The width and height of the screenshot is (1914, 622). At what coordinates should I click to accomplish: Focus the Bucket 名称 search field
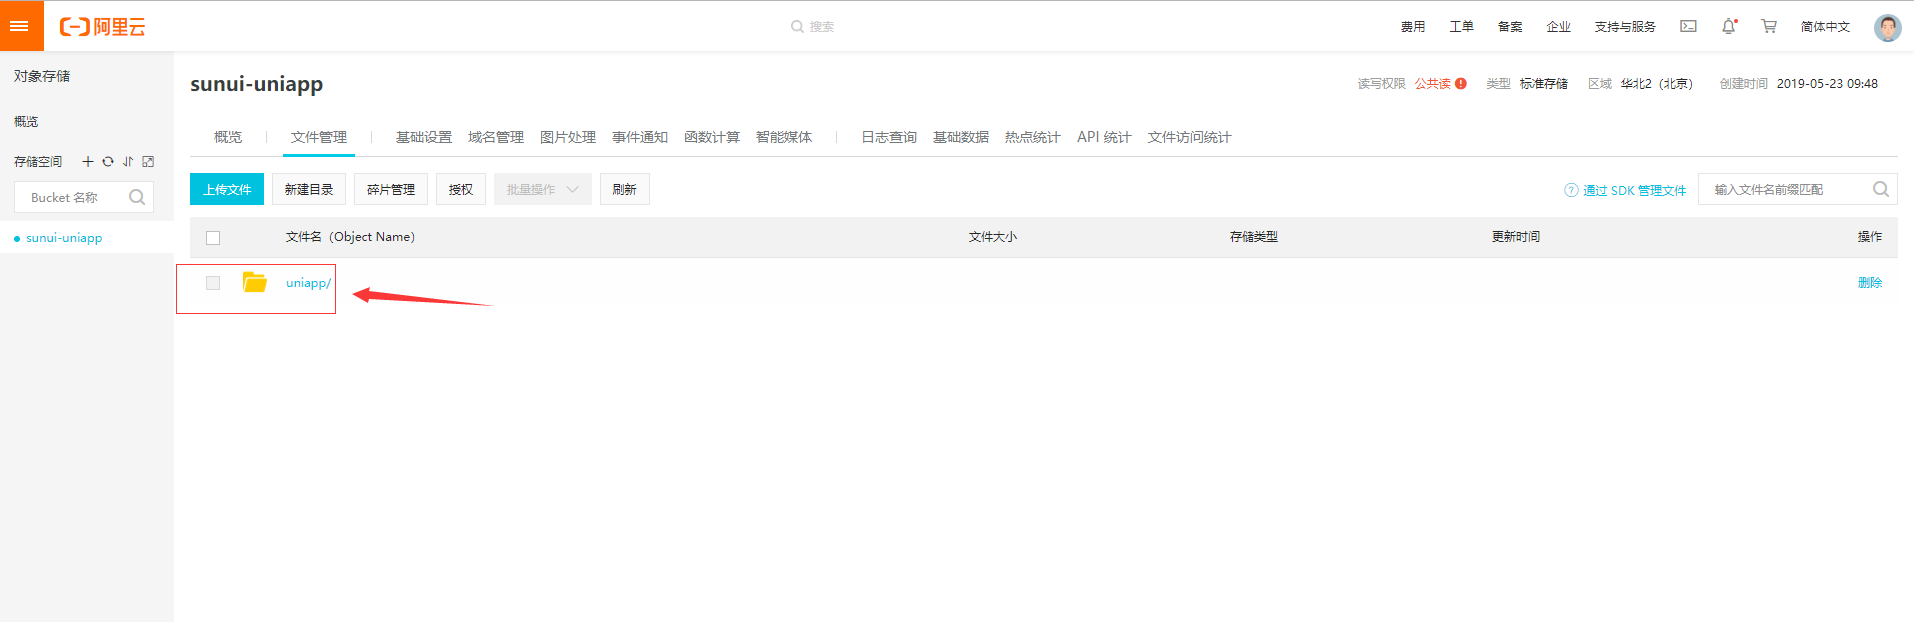click(84, 197)
